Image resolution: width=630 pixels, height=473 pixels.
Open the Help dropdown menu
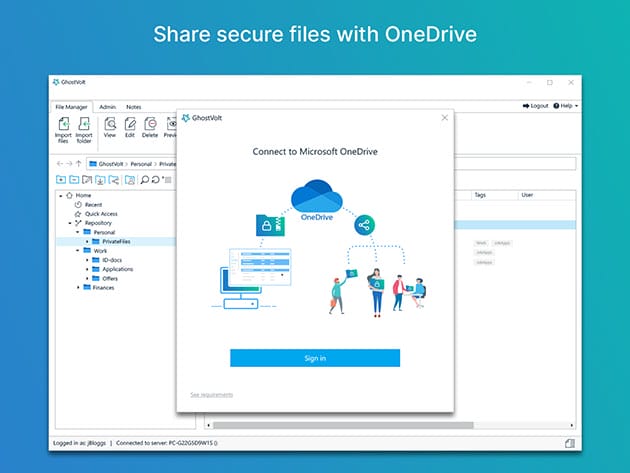coord(568,105)
